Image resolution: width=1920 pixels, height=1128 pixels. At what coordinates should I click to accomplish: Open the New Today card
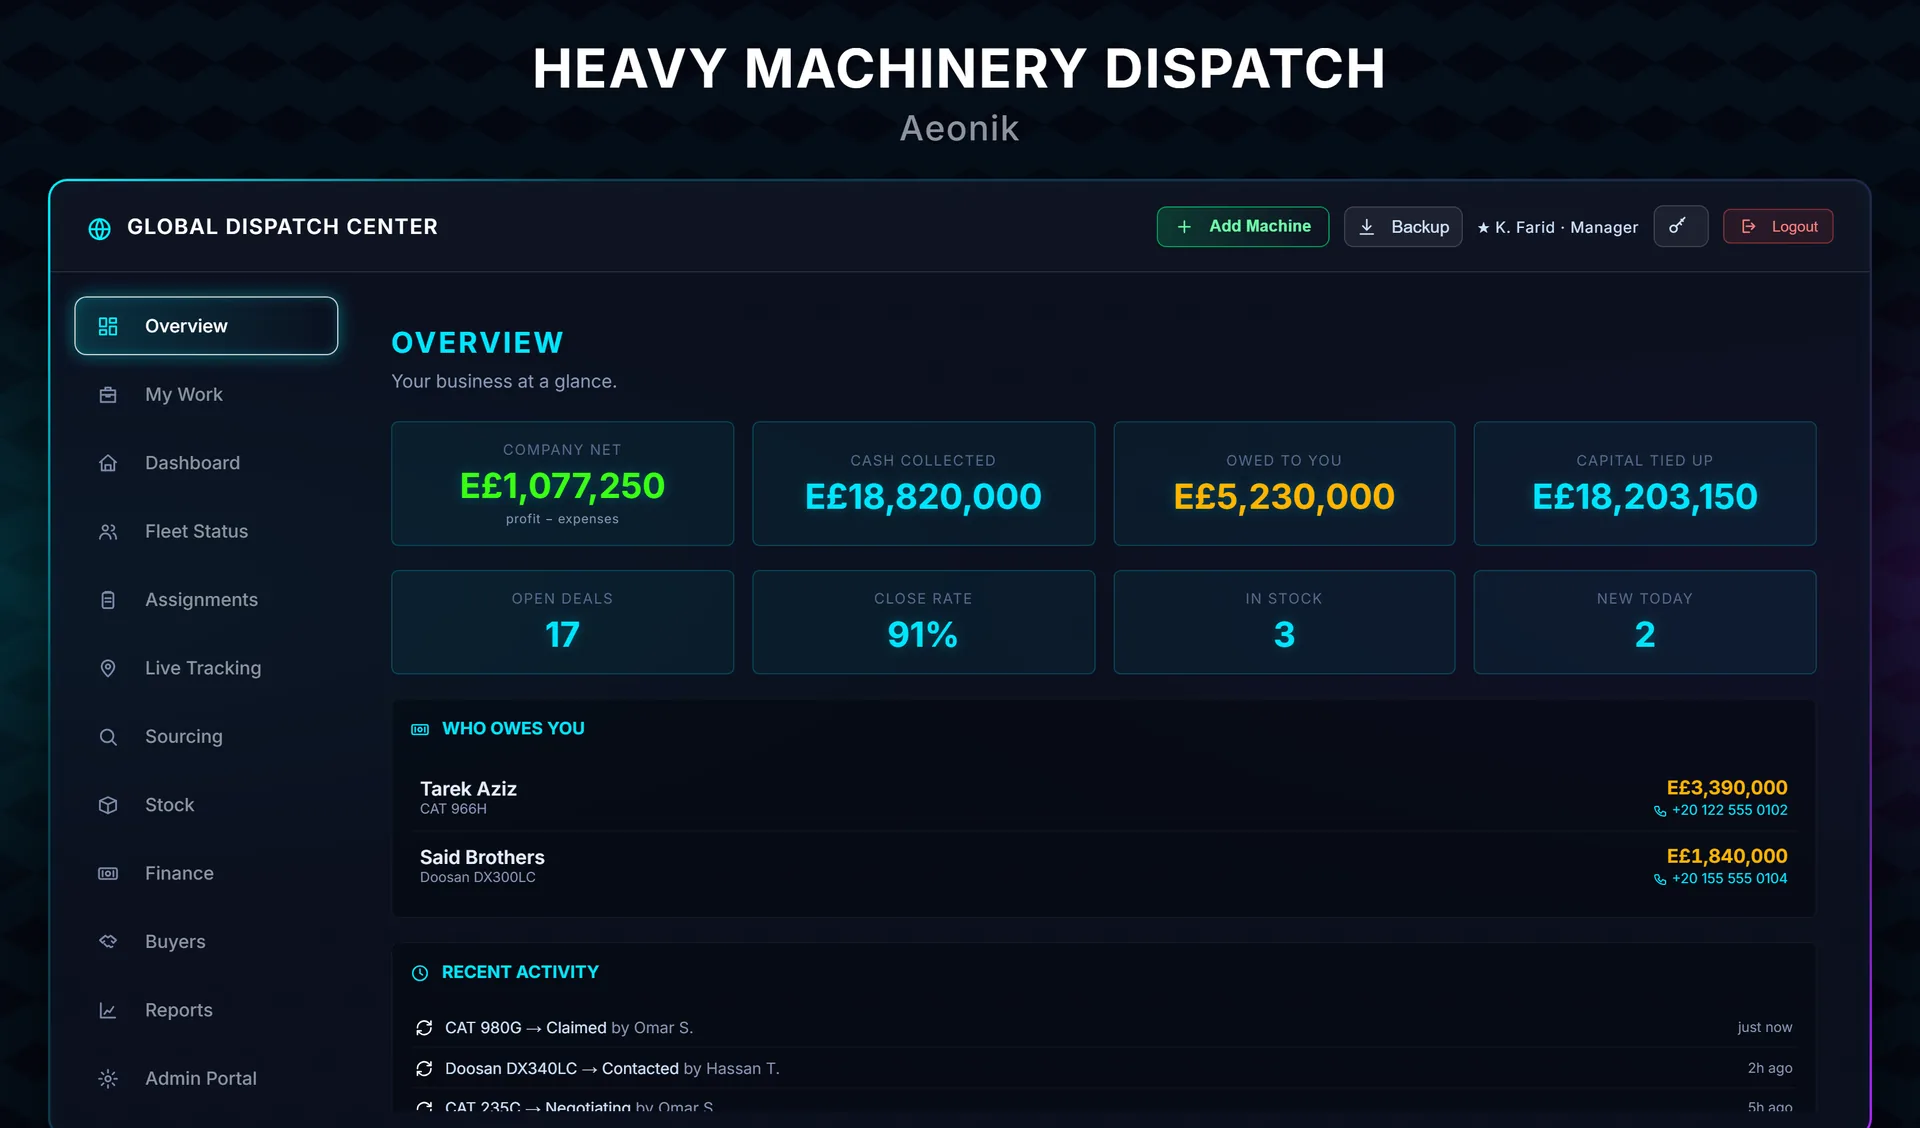click(1645, 622)
